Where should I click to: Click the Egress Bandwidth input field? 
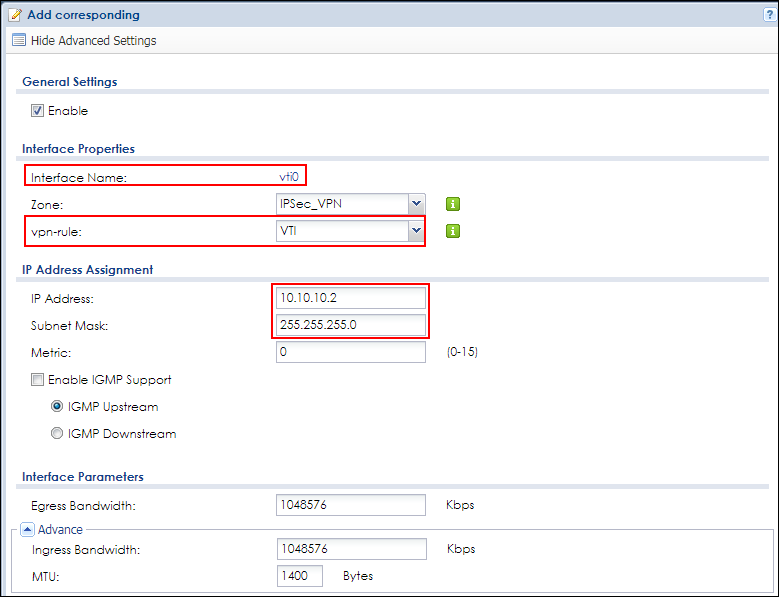[350, 505]
